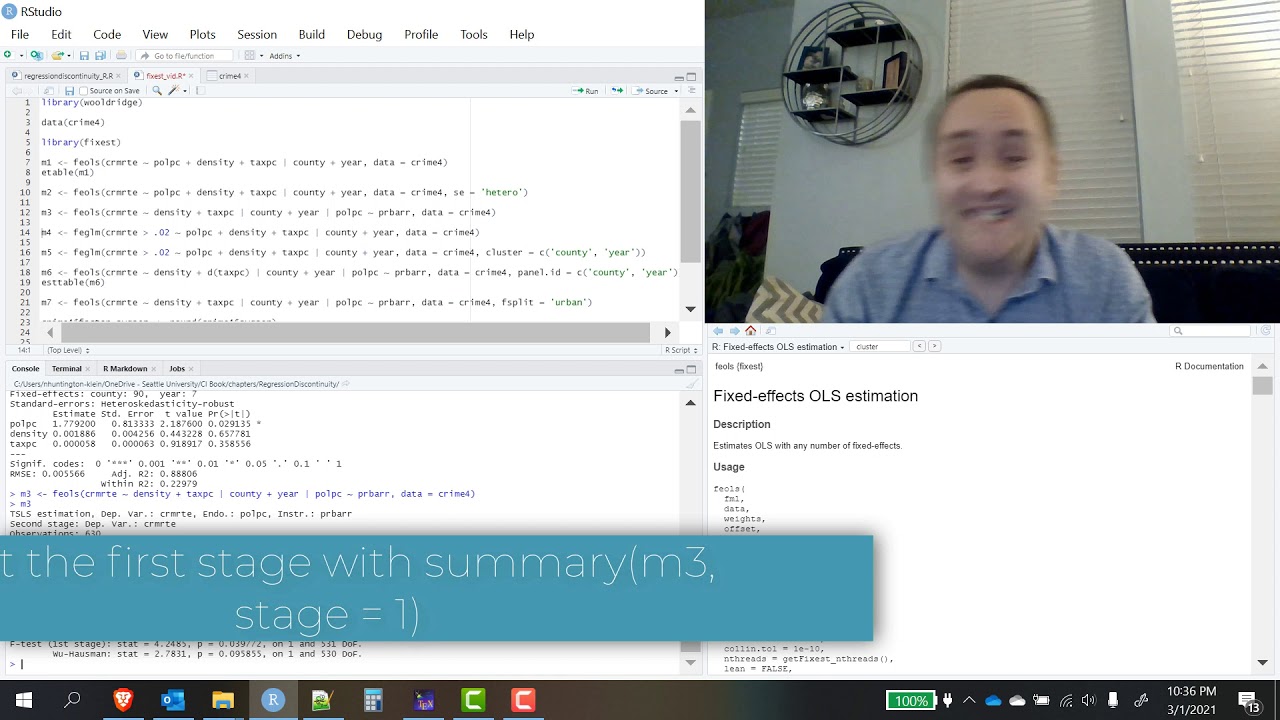Open the Build menu
The height and width of the screenshot is (720, 1280).
point(312,34)
